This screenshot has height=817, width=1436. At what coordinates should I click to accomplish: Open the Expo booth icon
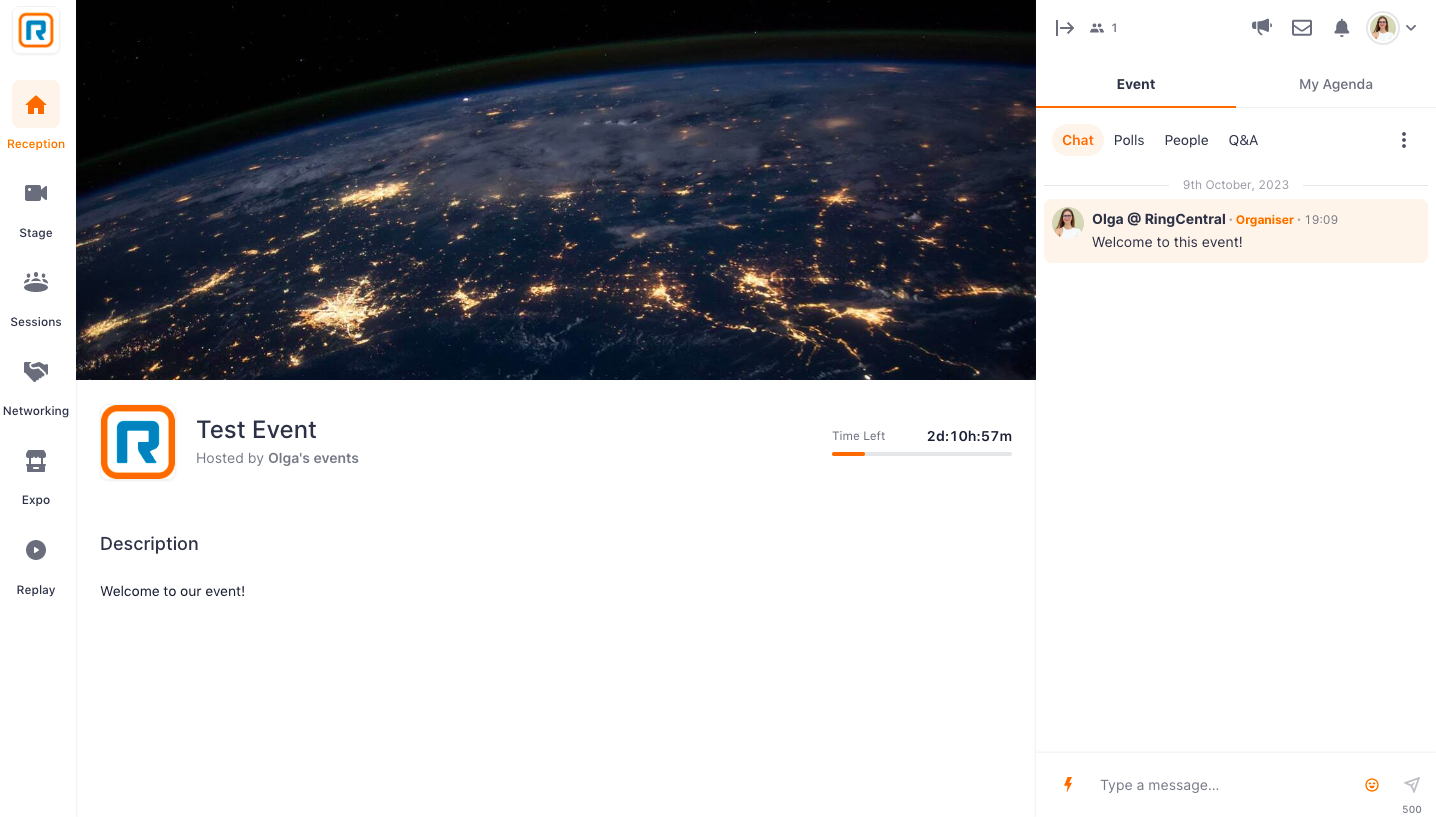(36, 460)
